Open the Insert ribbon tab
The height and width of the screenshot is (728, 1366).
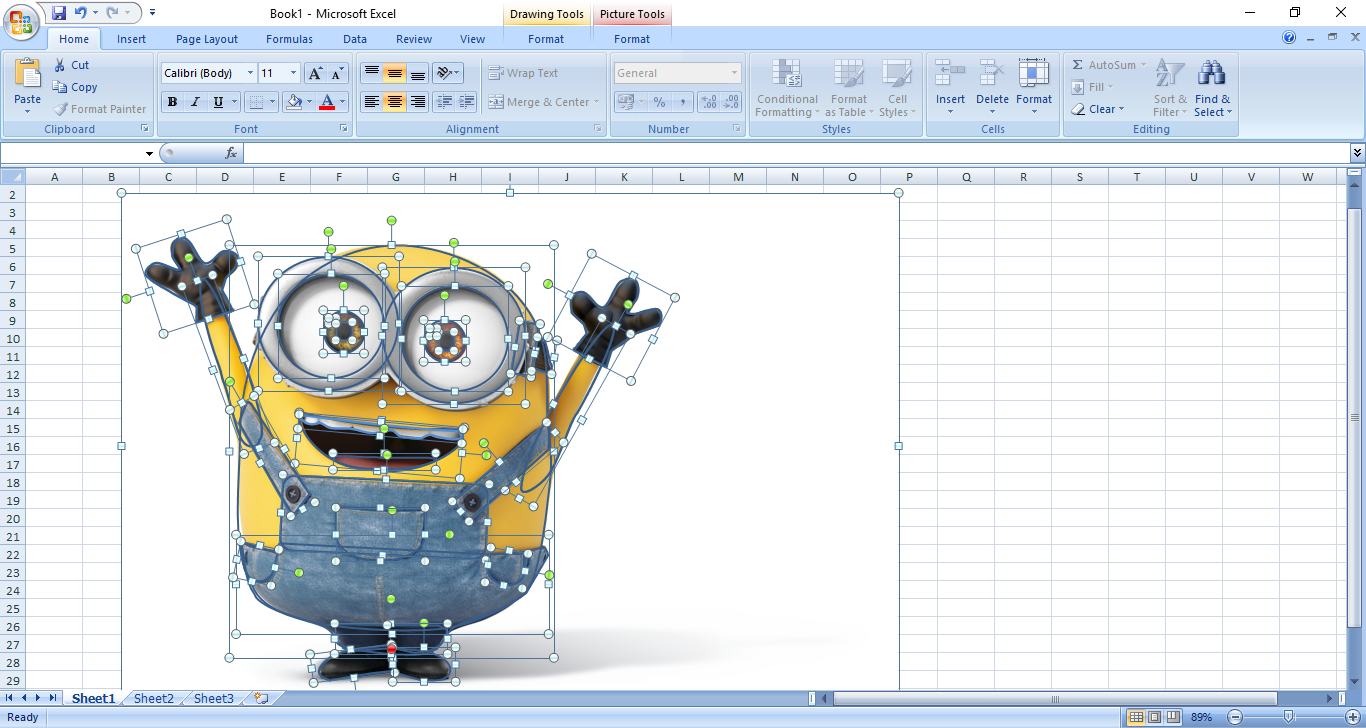(x=131, y=39)
